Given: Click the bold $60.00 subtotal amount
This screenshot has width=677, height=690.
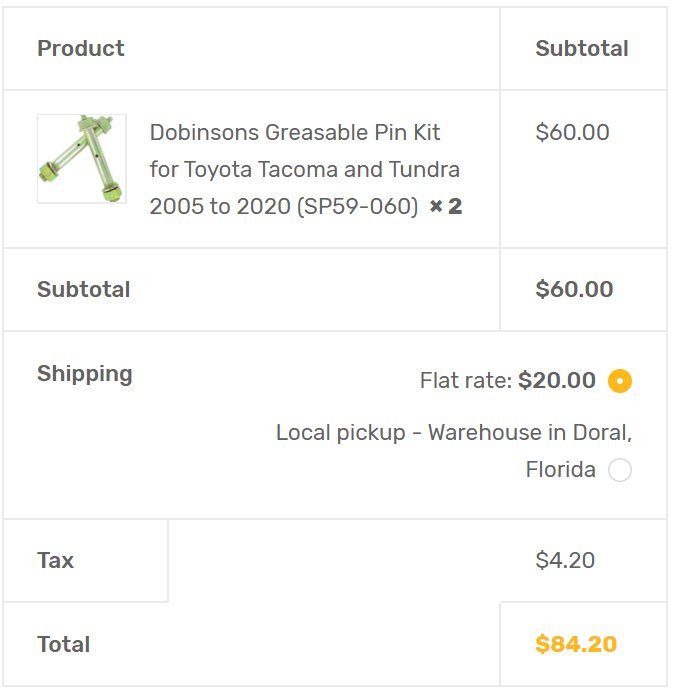Looking at the screenshot, I should click(x=574, y=289).
